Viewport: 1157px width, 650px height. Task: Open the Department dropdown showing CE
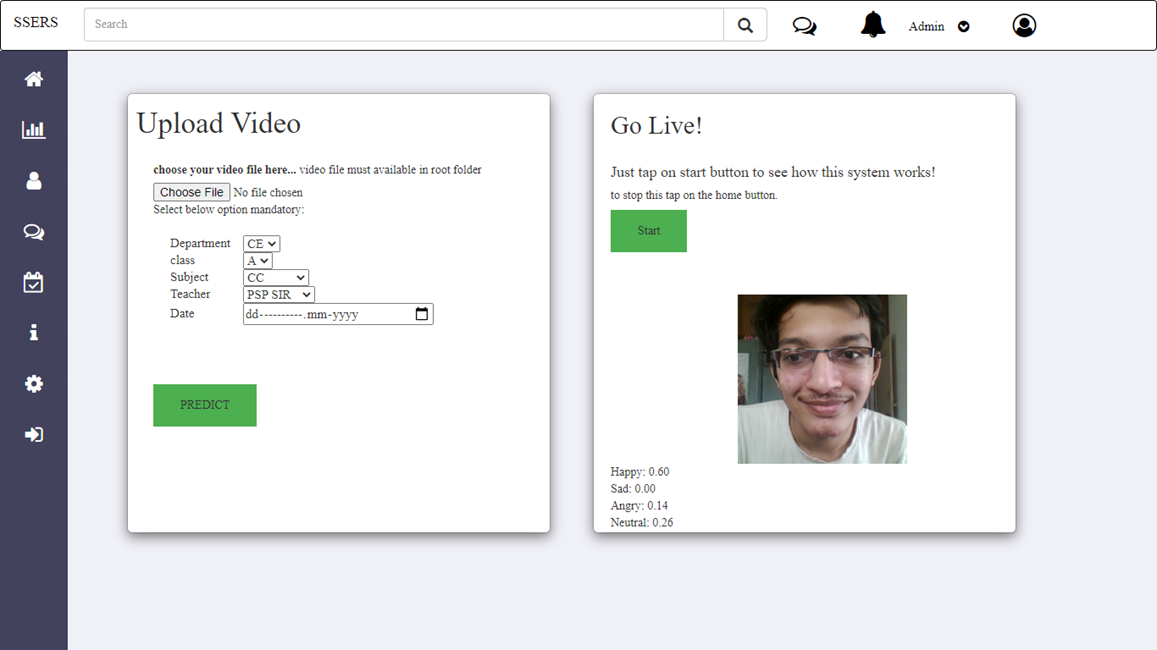(261, 243)
